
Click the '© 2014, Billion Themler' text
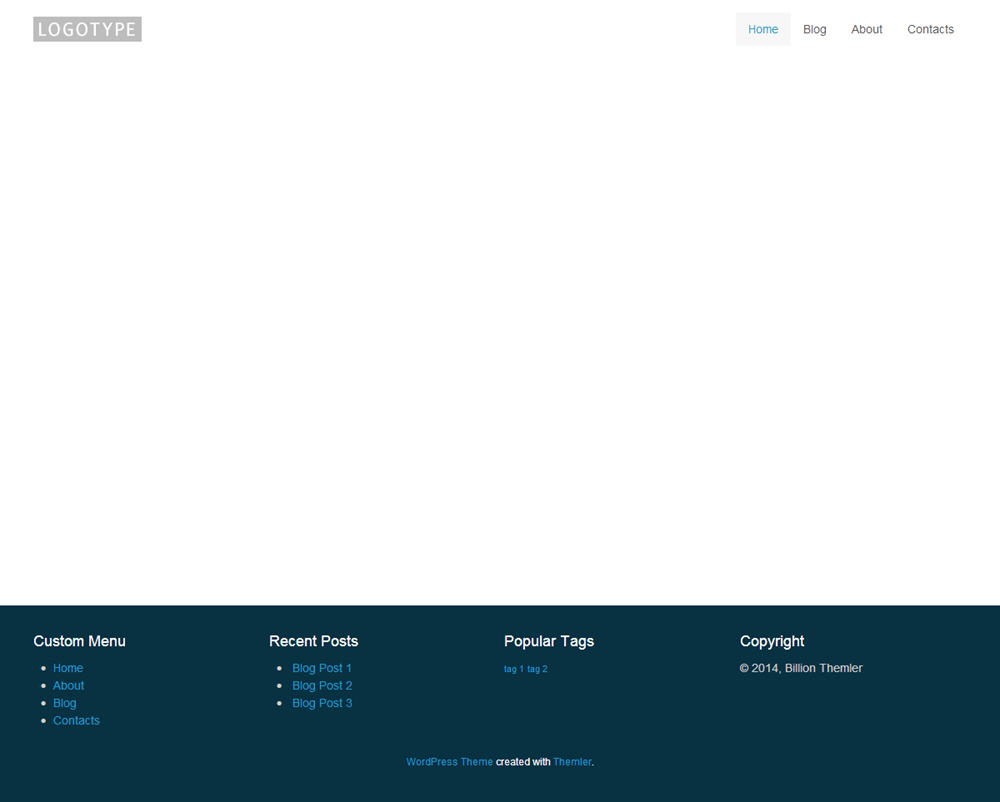coord(801,668)
